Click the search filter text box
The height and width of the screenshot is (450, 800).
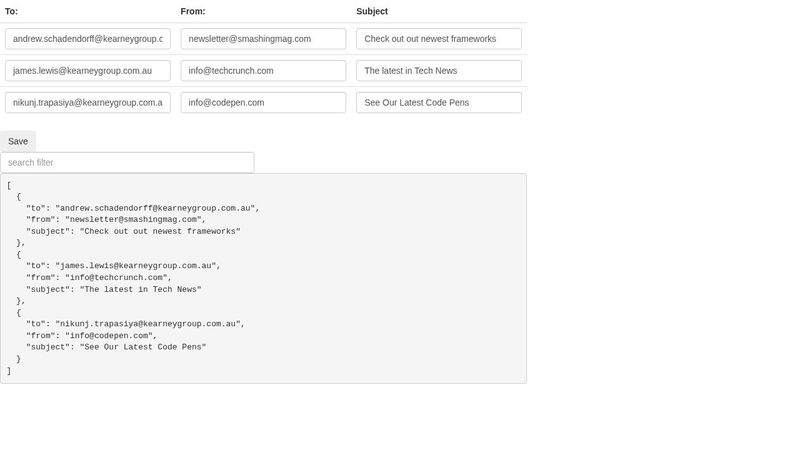coord(127,163)
